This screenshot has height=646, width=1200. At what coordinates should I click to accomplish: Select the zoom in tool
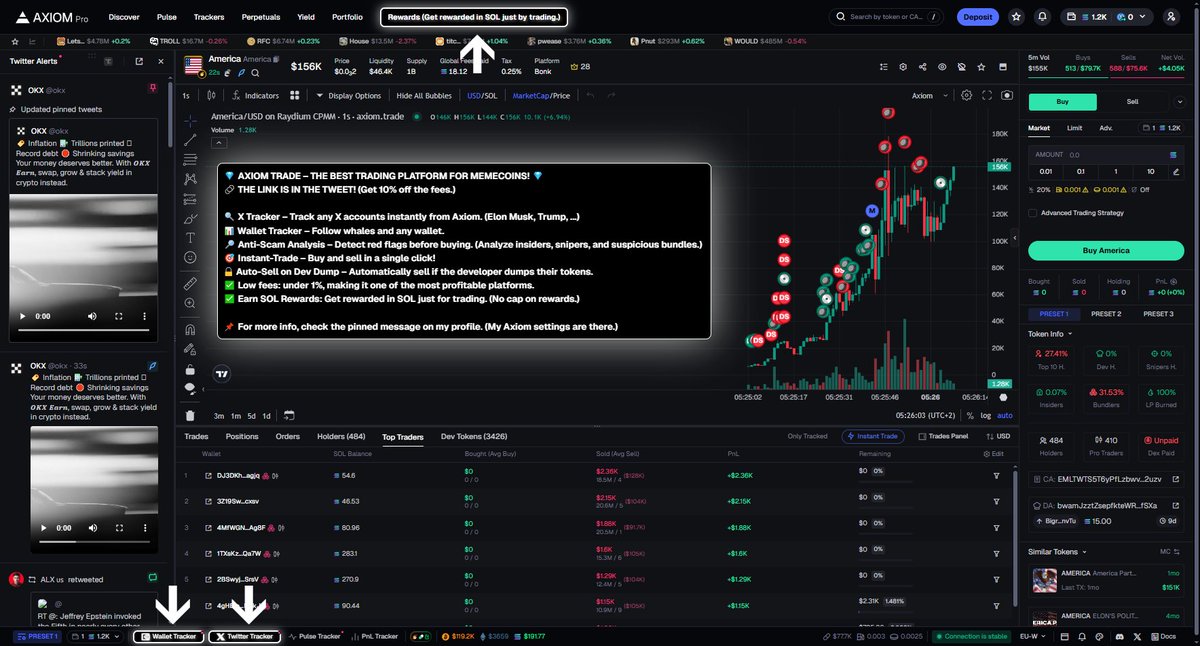(x=190, y=304)
